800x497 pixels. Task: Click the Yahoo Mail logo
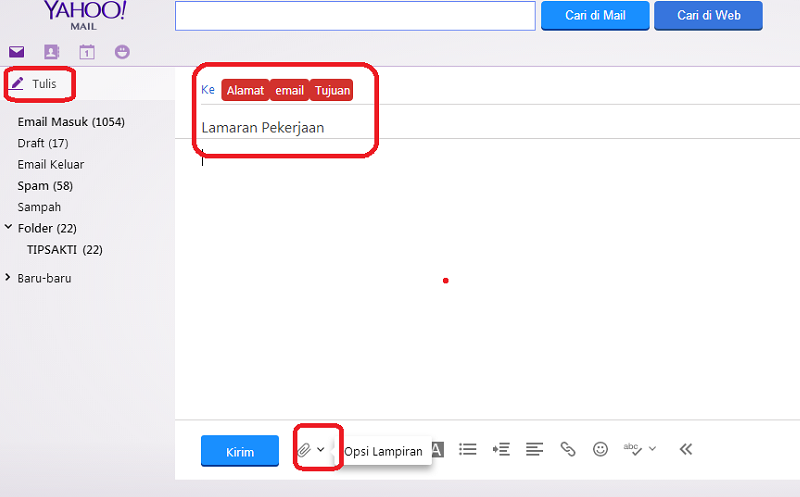click(84, 15)
